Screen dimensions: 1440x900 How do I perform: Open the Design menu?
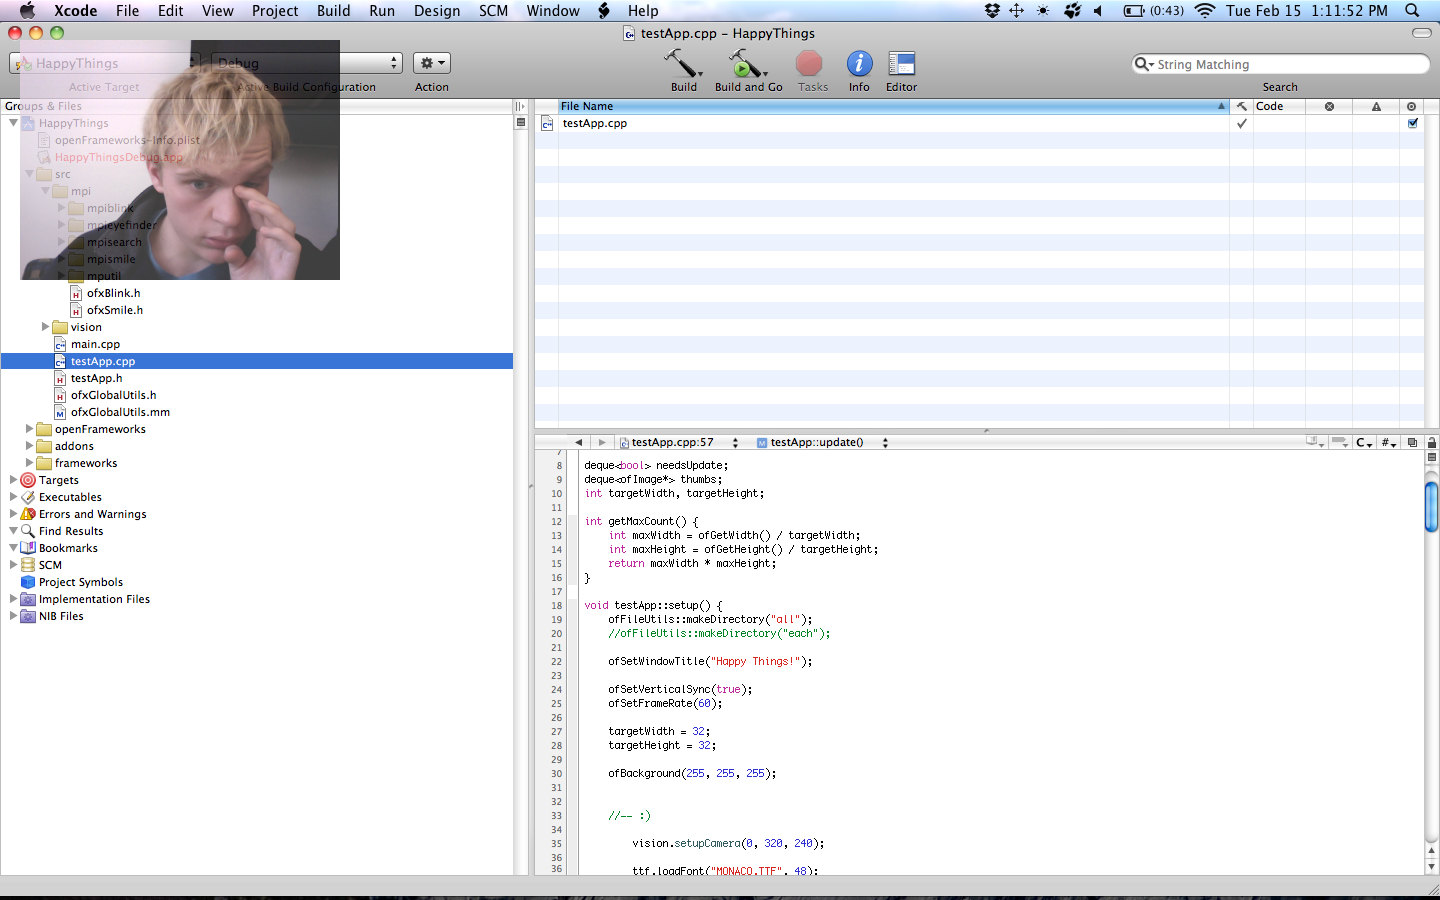tap(437, 11)
